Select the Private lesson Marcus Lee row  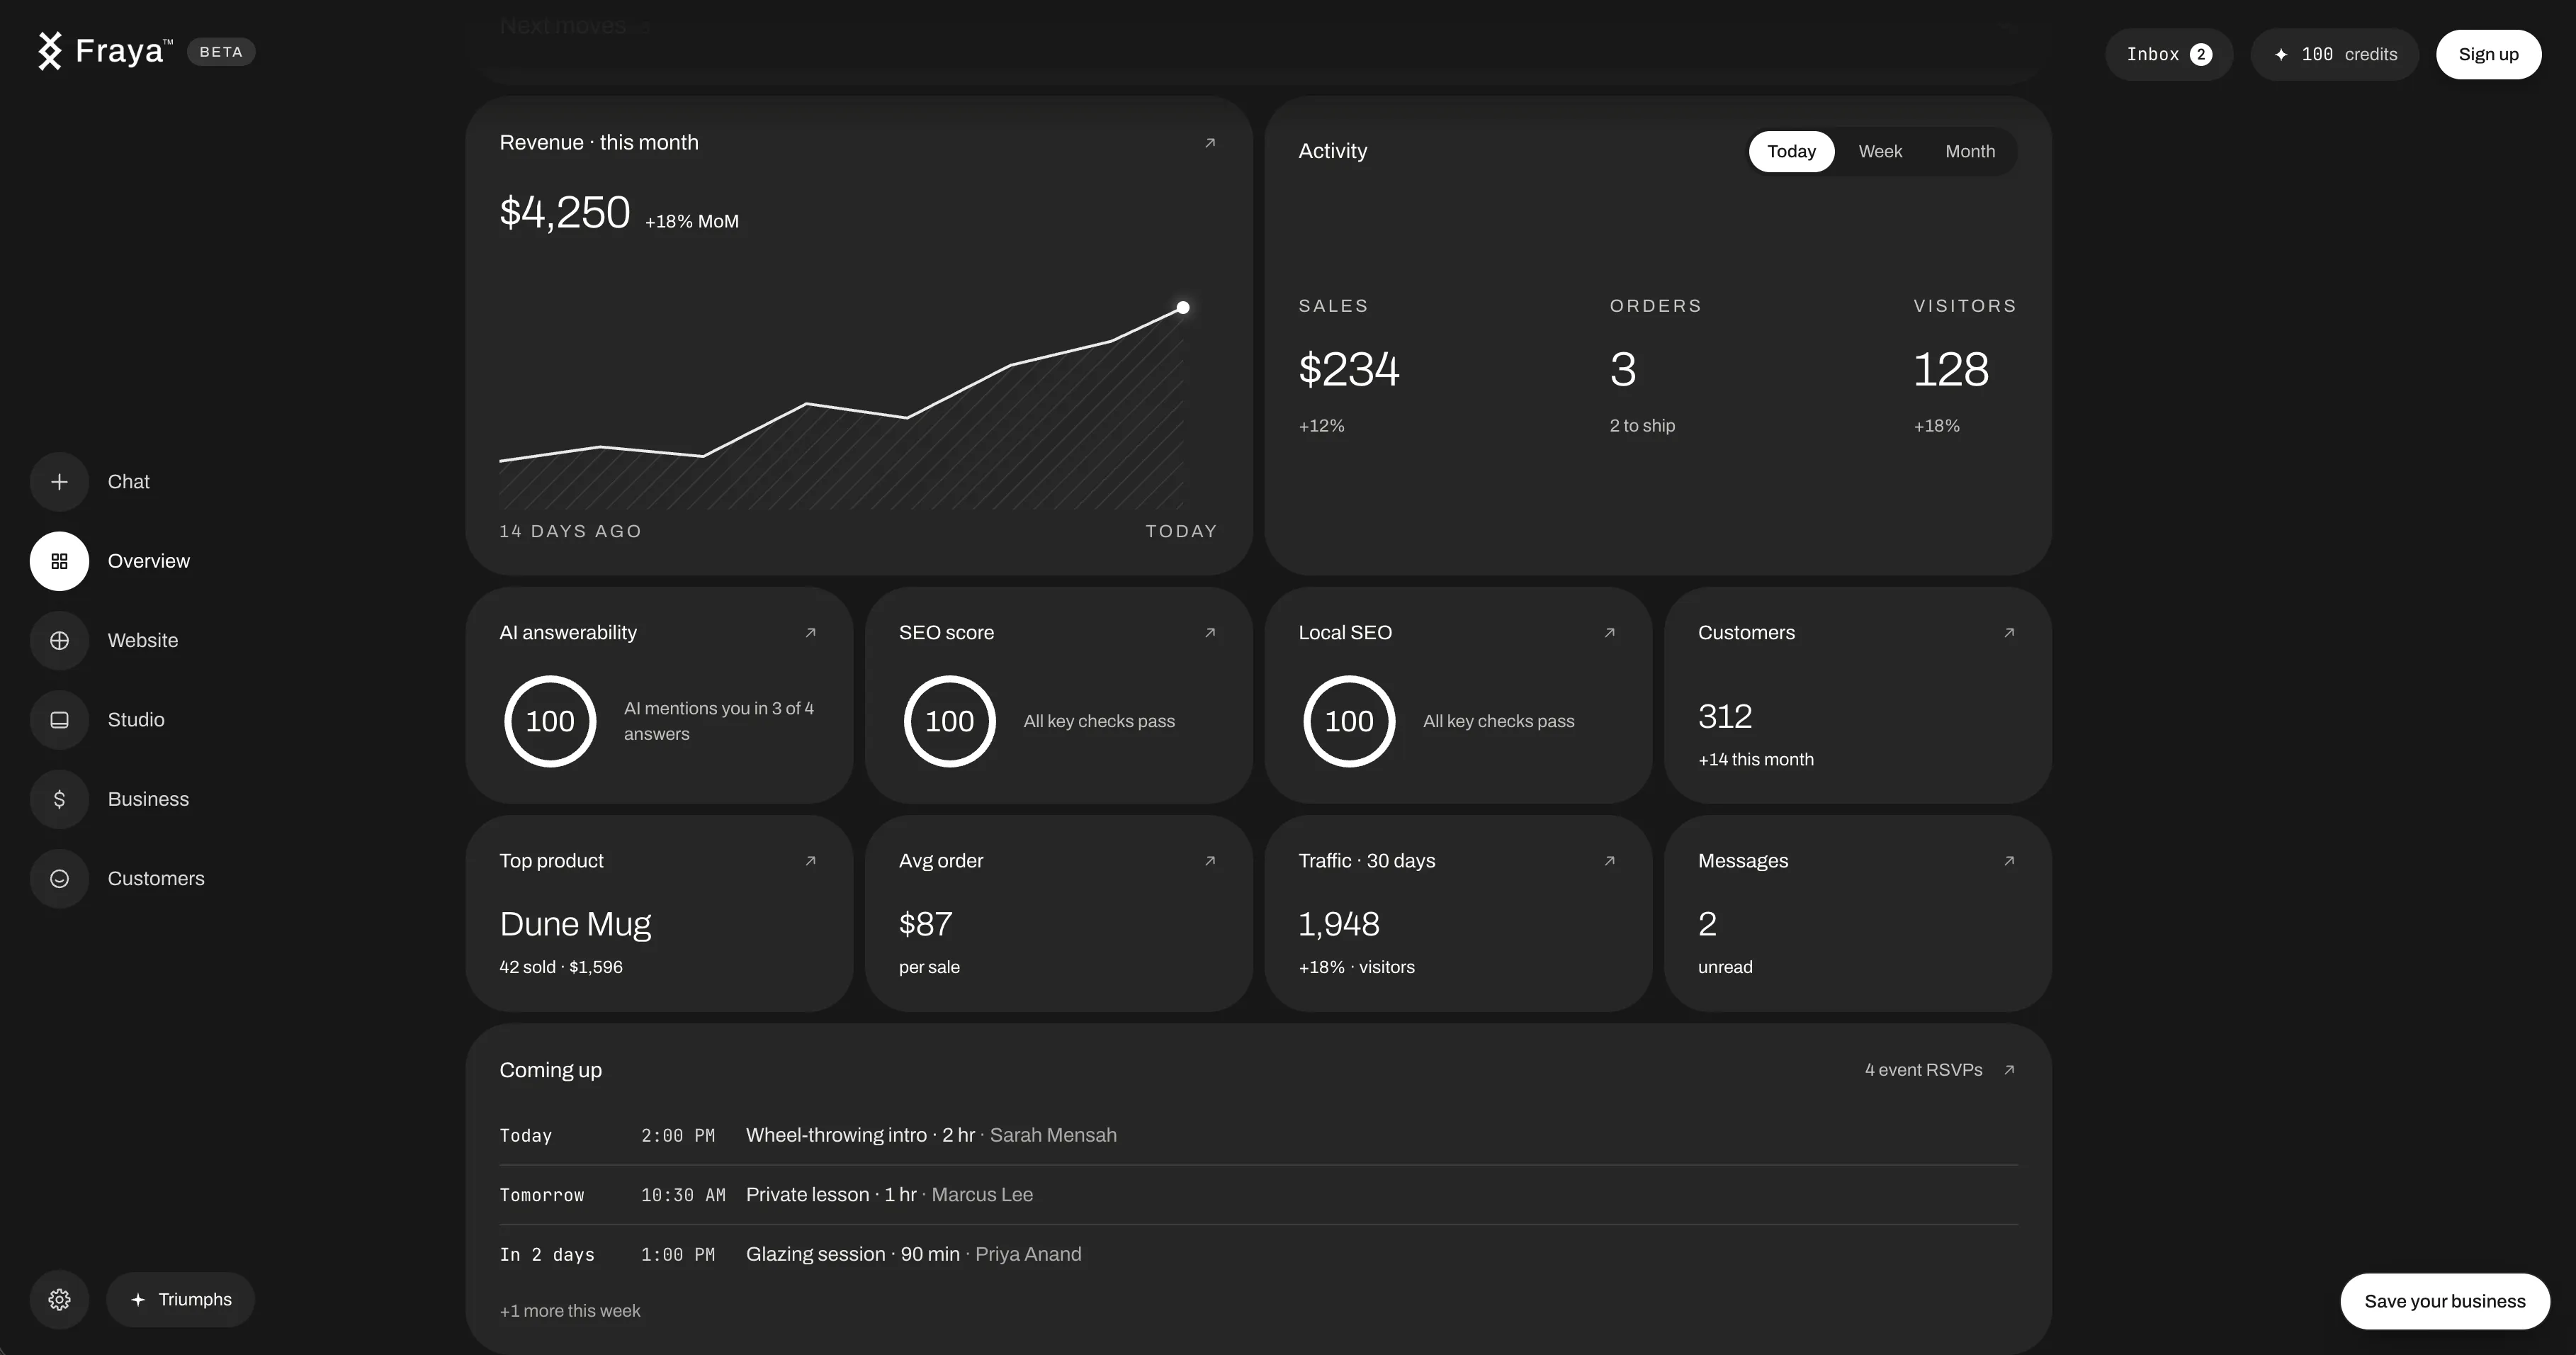(1258, 1195)
